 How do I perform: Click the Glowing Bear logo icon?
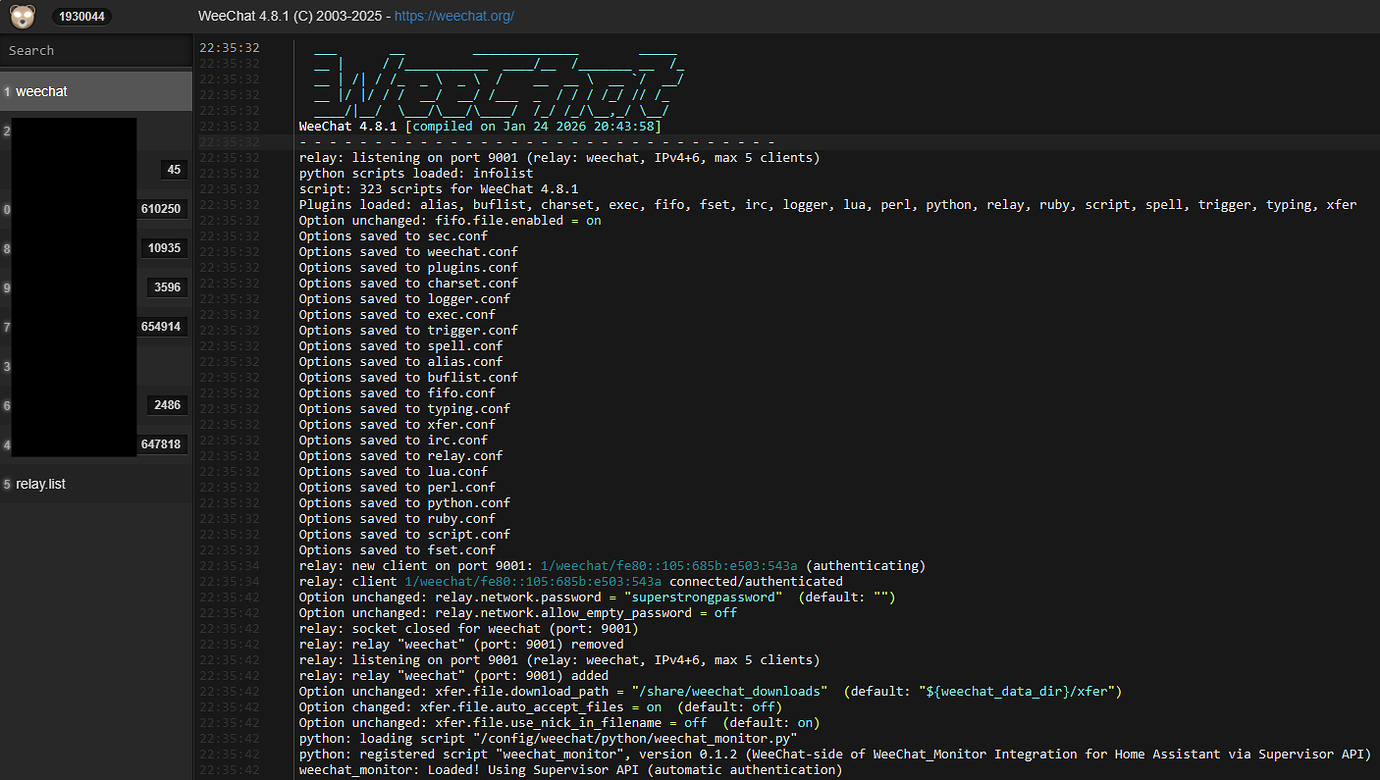click(22, 16)
